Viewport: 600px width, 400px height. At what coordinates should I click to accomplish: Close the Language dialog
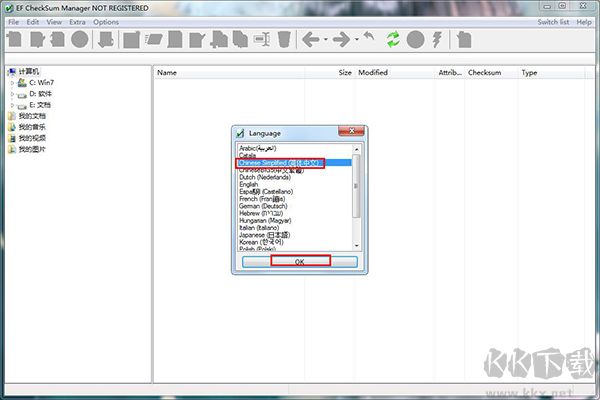tap(351, 131)
